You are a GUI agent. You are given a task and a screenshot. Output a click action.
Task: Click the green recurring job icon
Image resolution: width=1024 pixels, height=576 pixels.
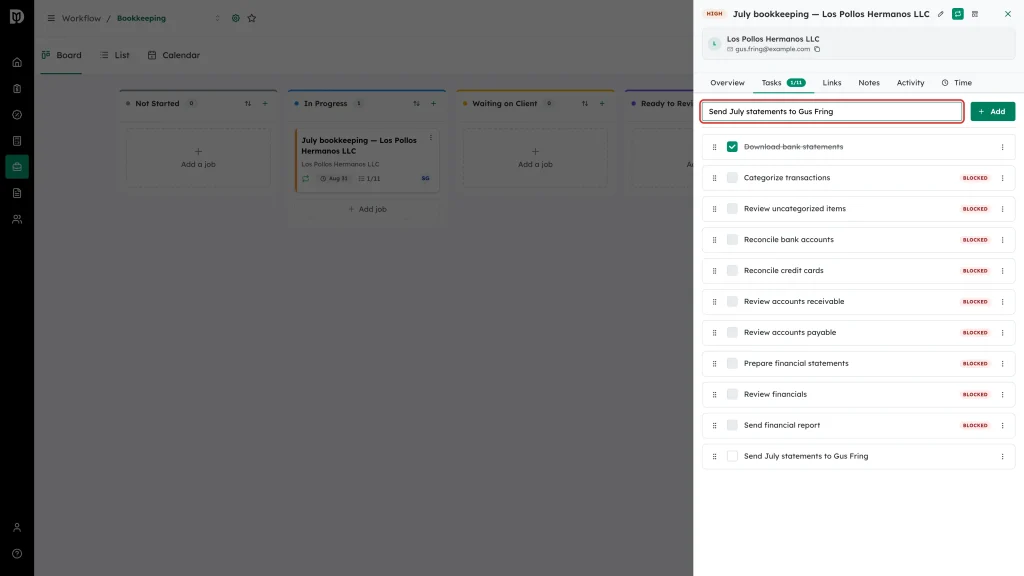[x=957, y=14]
